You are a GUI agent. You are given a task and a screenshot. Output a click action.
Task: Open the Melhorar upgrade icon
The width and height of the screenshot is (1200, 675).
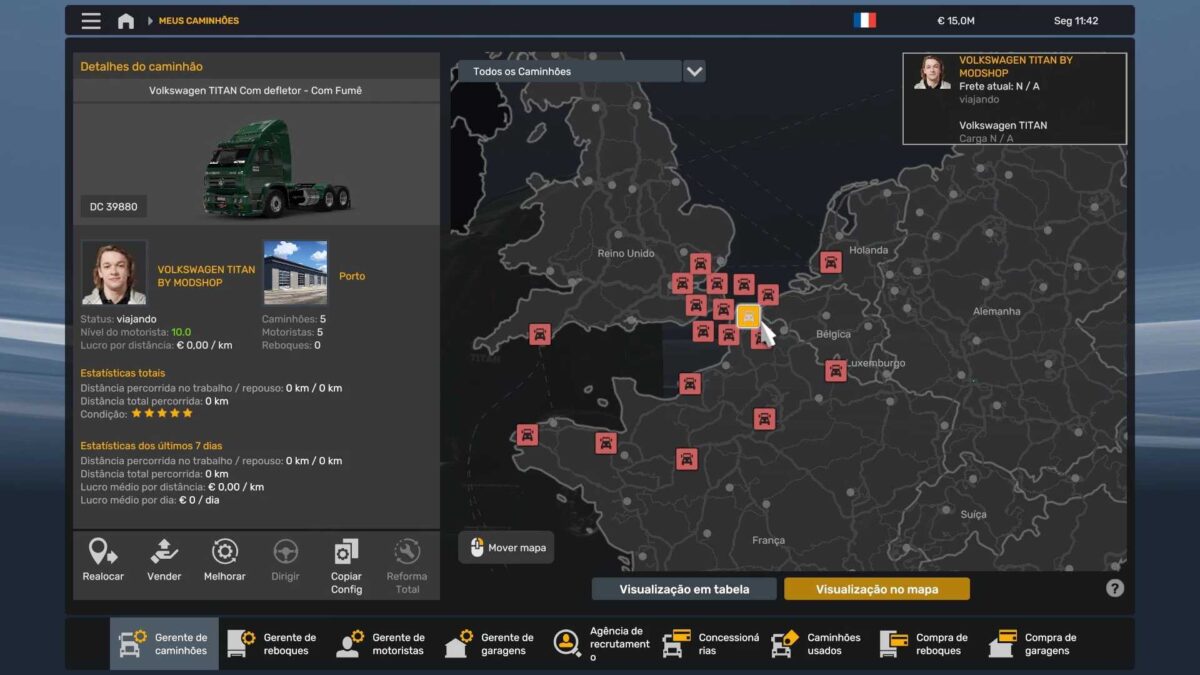pos(225,552)
